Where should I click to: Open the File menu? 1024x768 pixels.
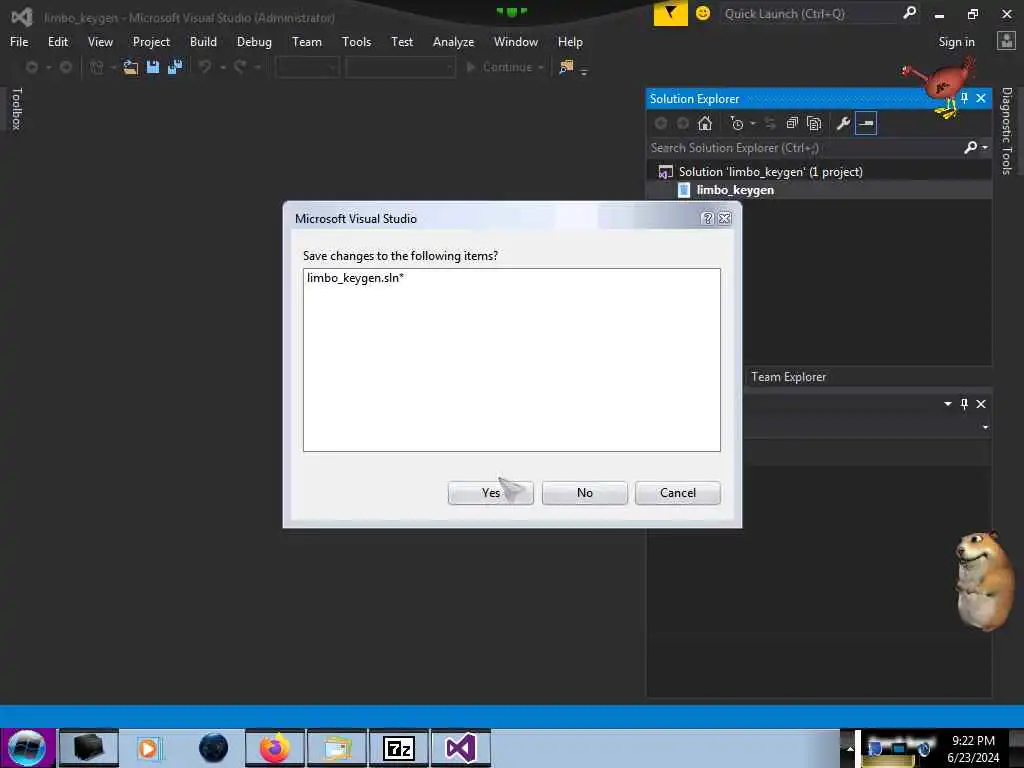(x=19, y=42)
